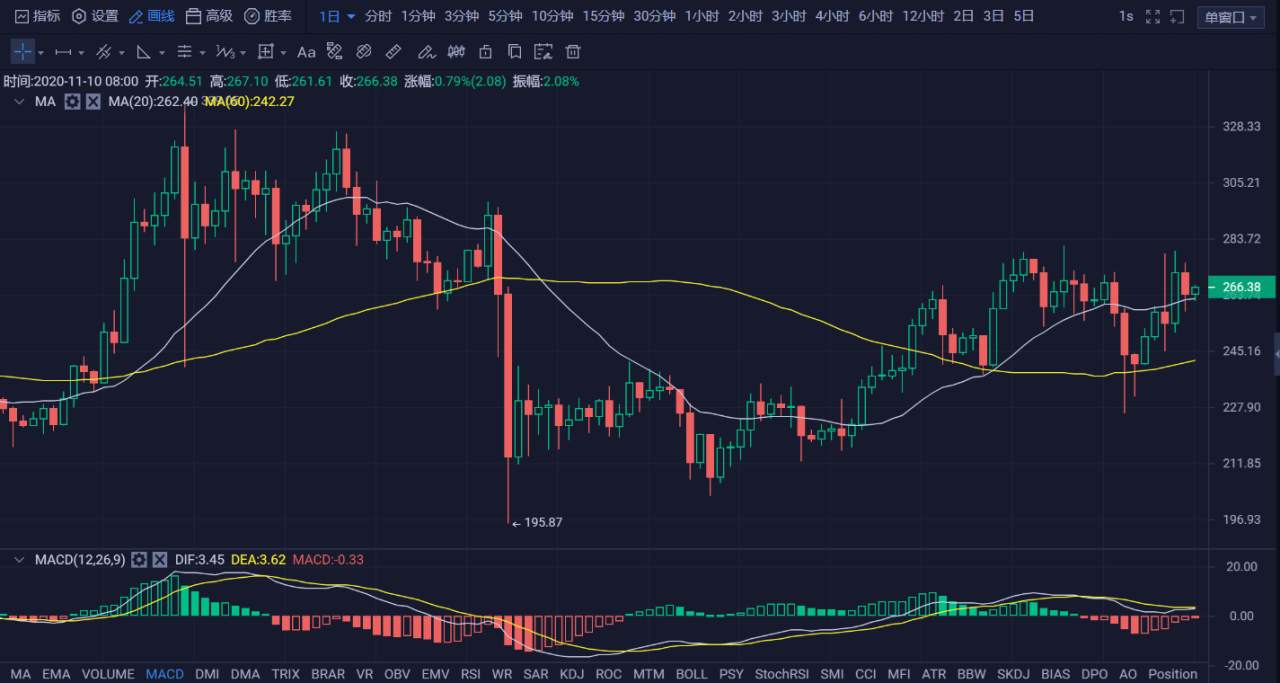Switch to 分时 timeframe
Image resolution: width=1280 pixels, height=683 pixels.
378,16
